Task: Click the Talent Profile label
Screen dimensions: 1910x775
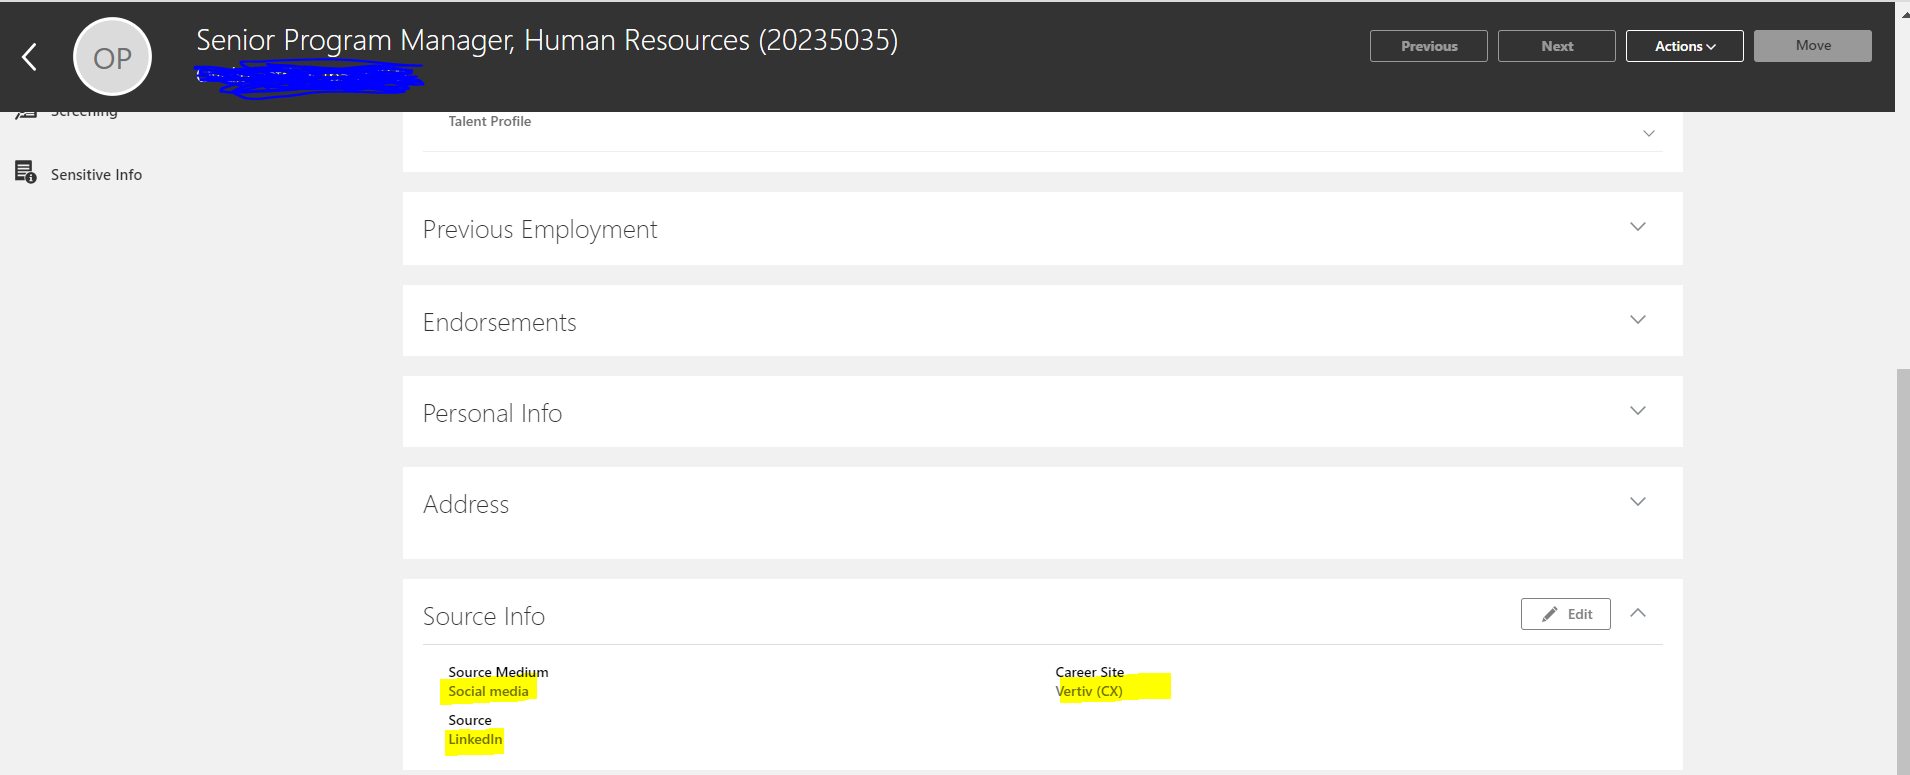Action: coord(490,121)
